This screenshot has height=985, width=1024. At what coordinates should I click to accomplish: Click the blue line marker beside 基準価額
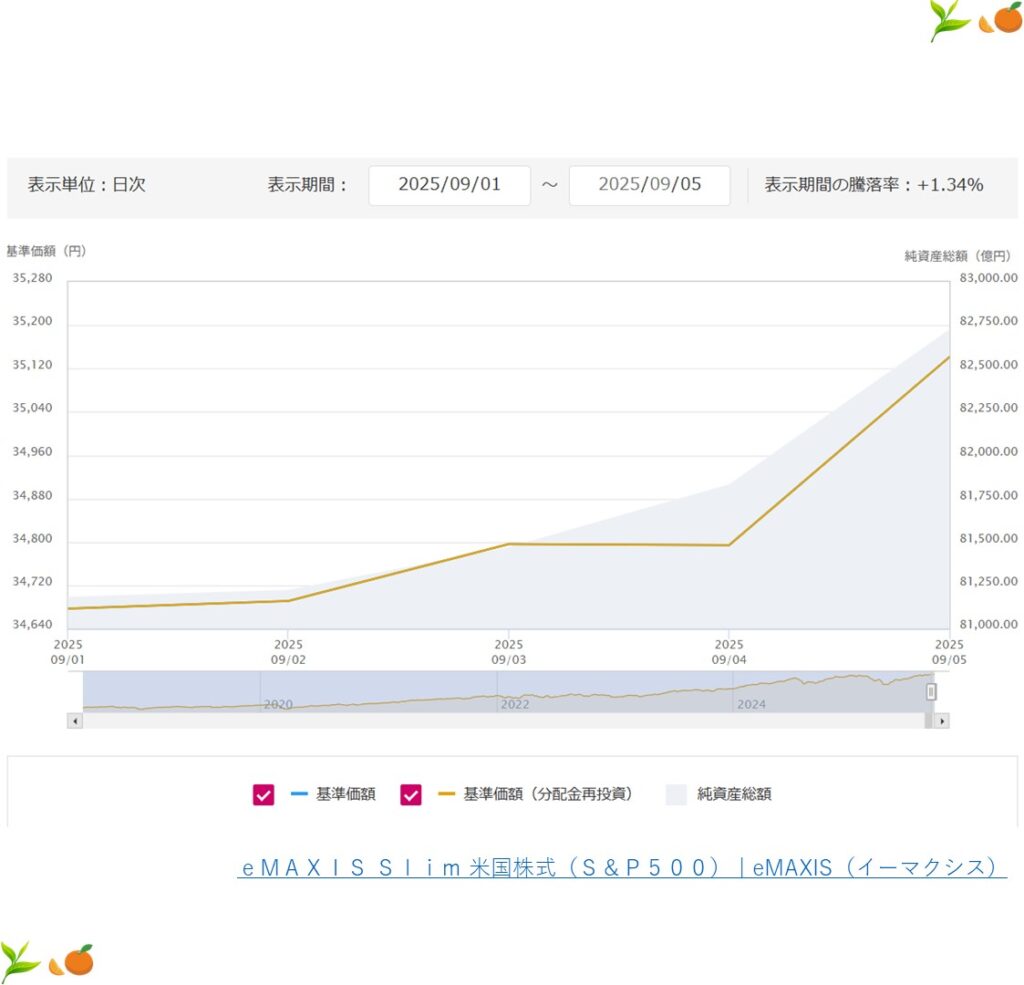299,795
